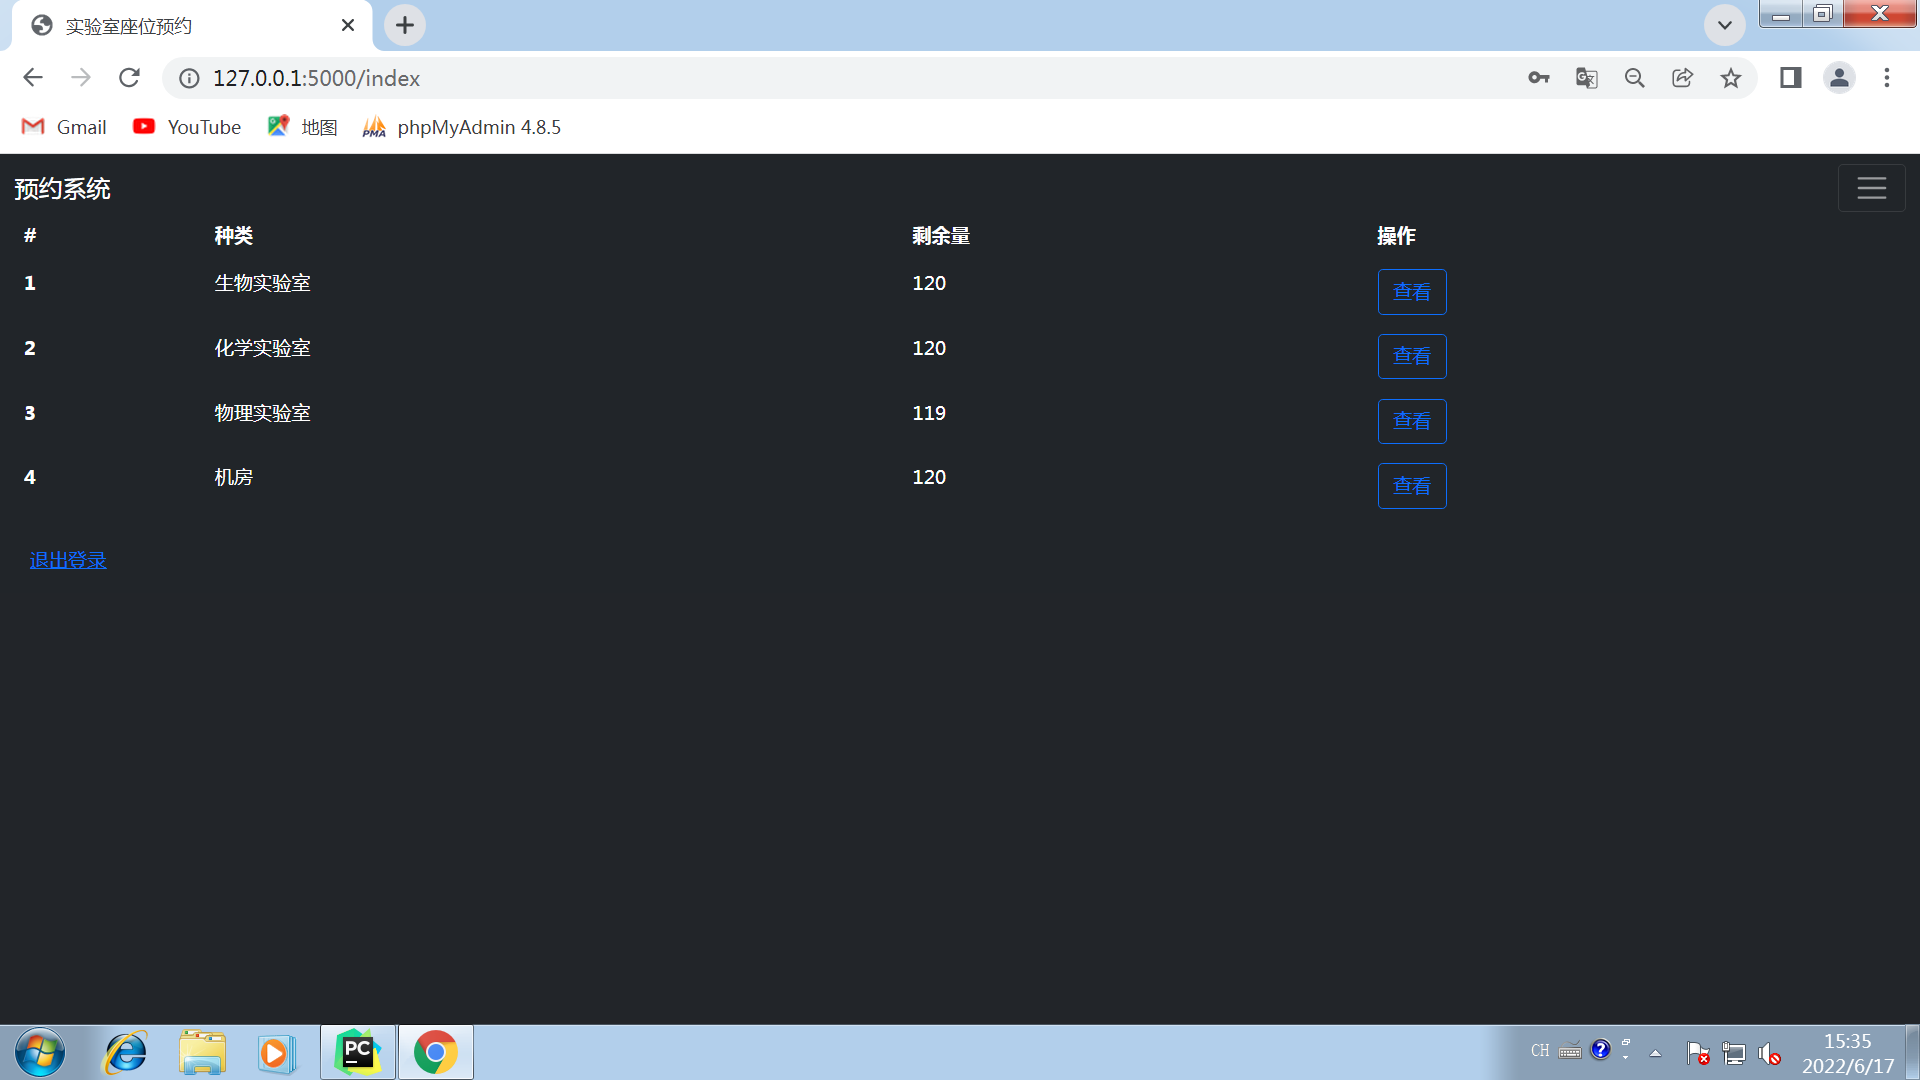The image size is (1920, 1080).
Task: Open the browser profile avatar icon
Action: pos(1839,77)
